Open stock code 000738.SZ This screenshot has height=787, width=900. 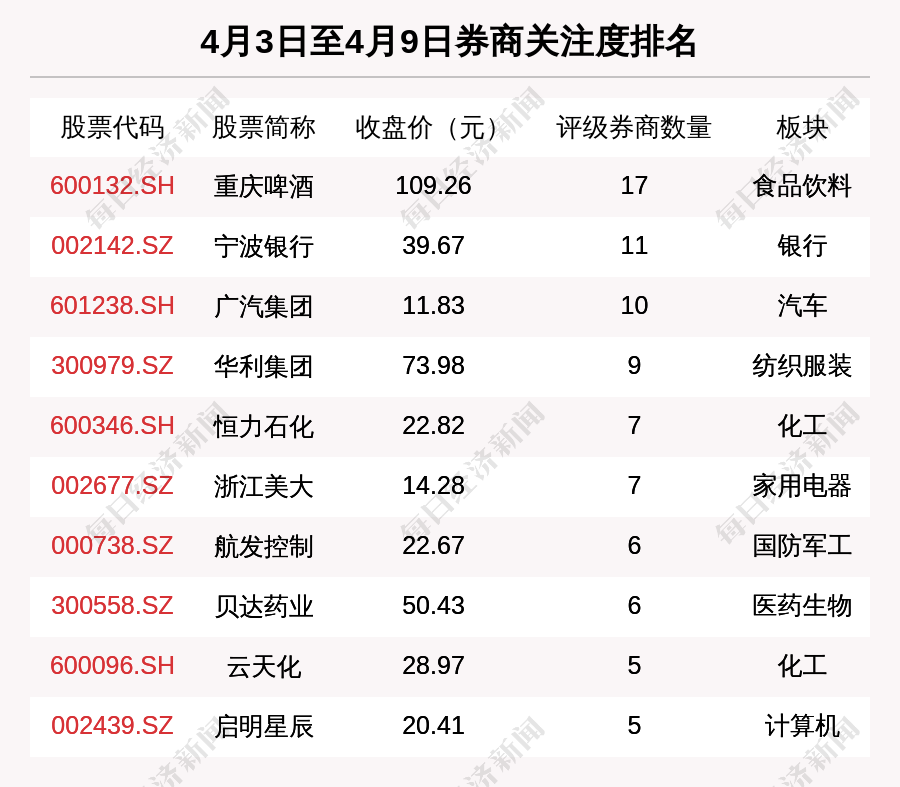pos(112,545)
